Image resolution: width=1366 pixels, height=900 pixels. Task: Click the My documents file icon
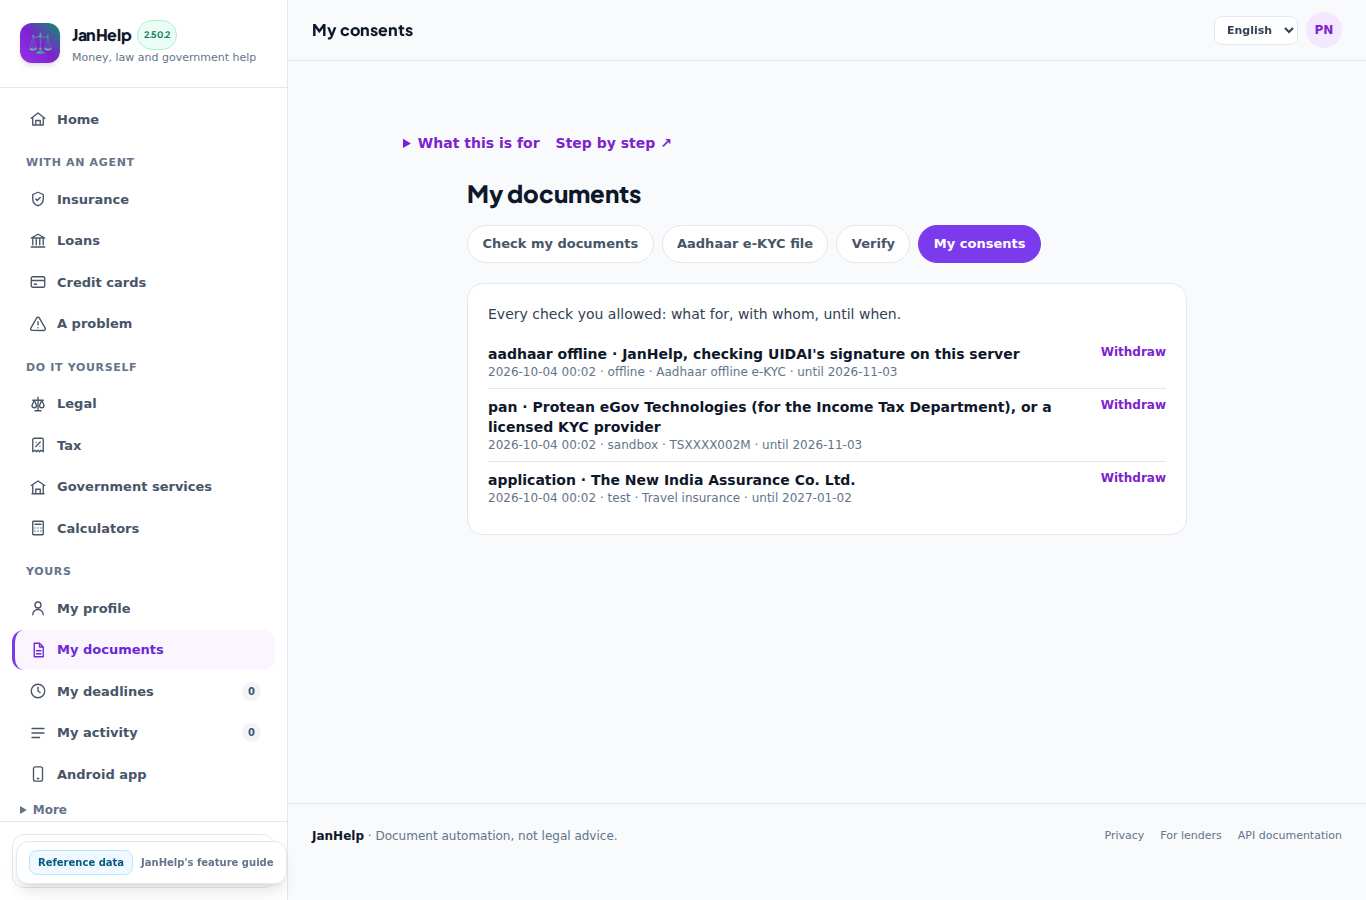[38, 649]
